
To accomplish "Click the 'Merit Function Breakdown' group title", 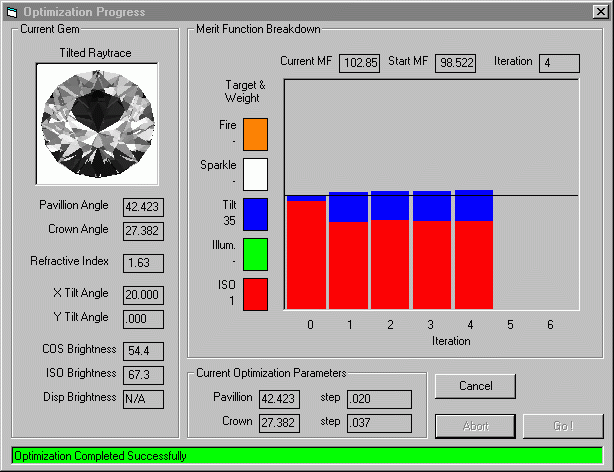I will 258,29.
